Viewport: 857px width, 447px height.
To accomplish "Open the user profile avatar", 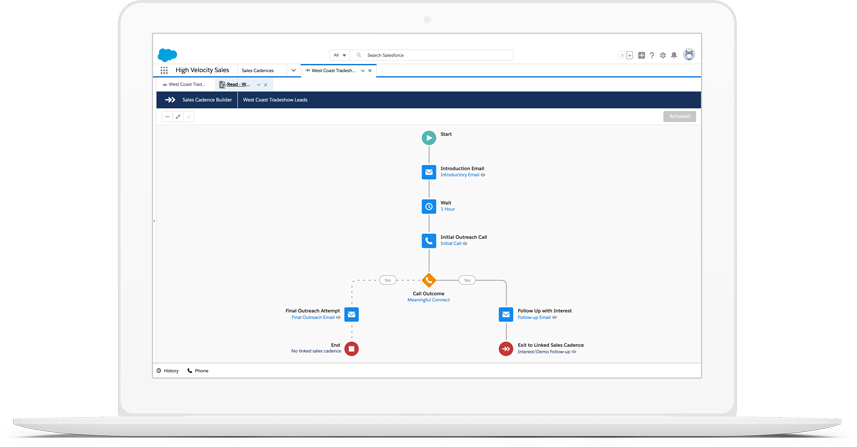I will point(689,55).
